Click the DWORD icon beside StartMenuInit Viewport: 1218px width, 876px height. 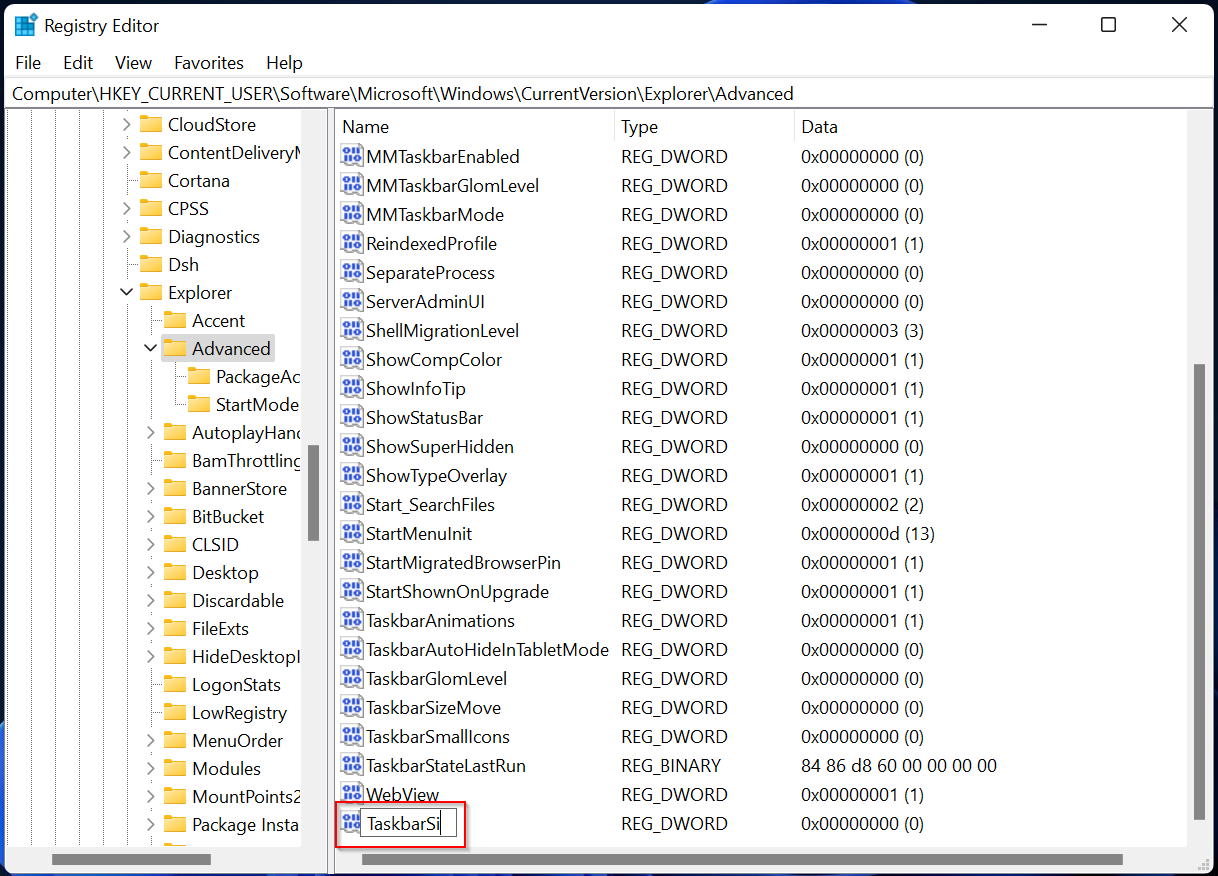(x=351, y=533)
